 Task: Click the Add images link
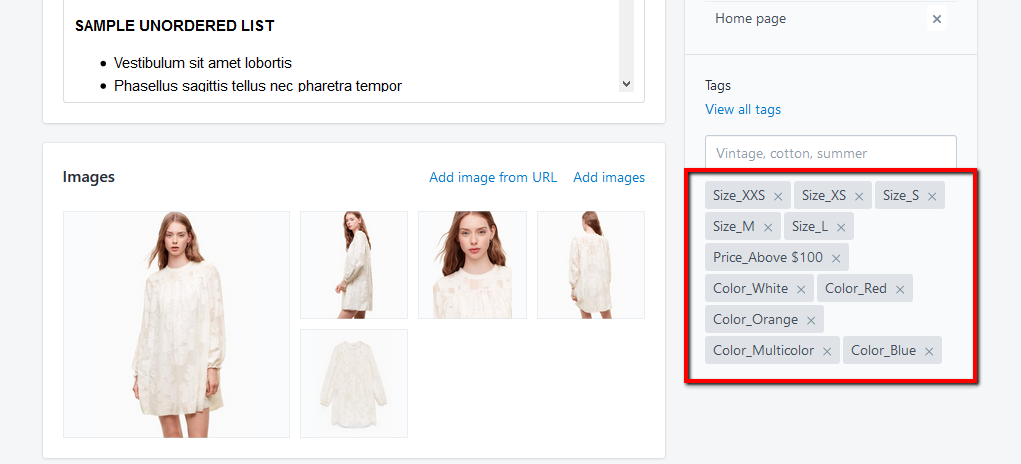[x=609, y=177]
